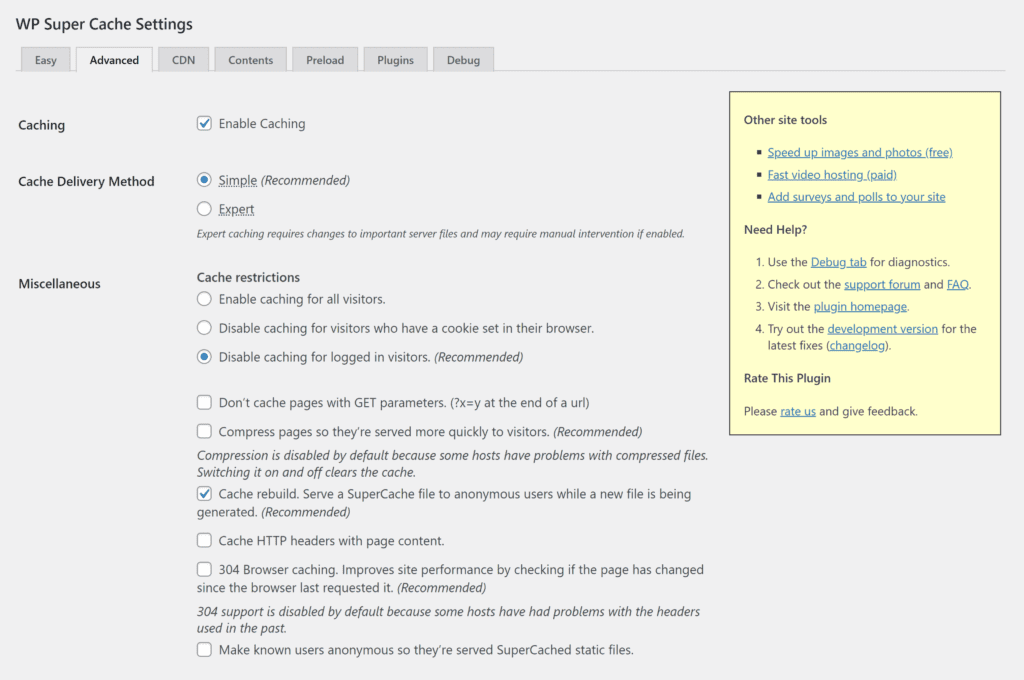
Task: Go to the plugin homepage link
Action: pyautogui.click(x=860, y=306)
